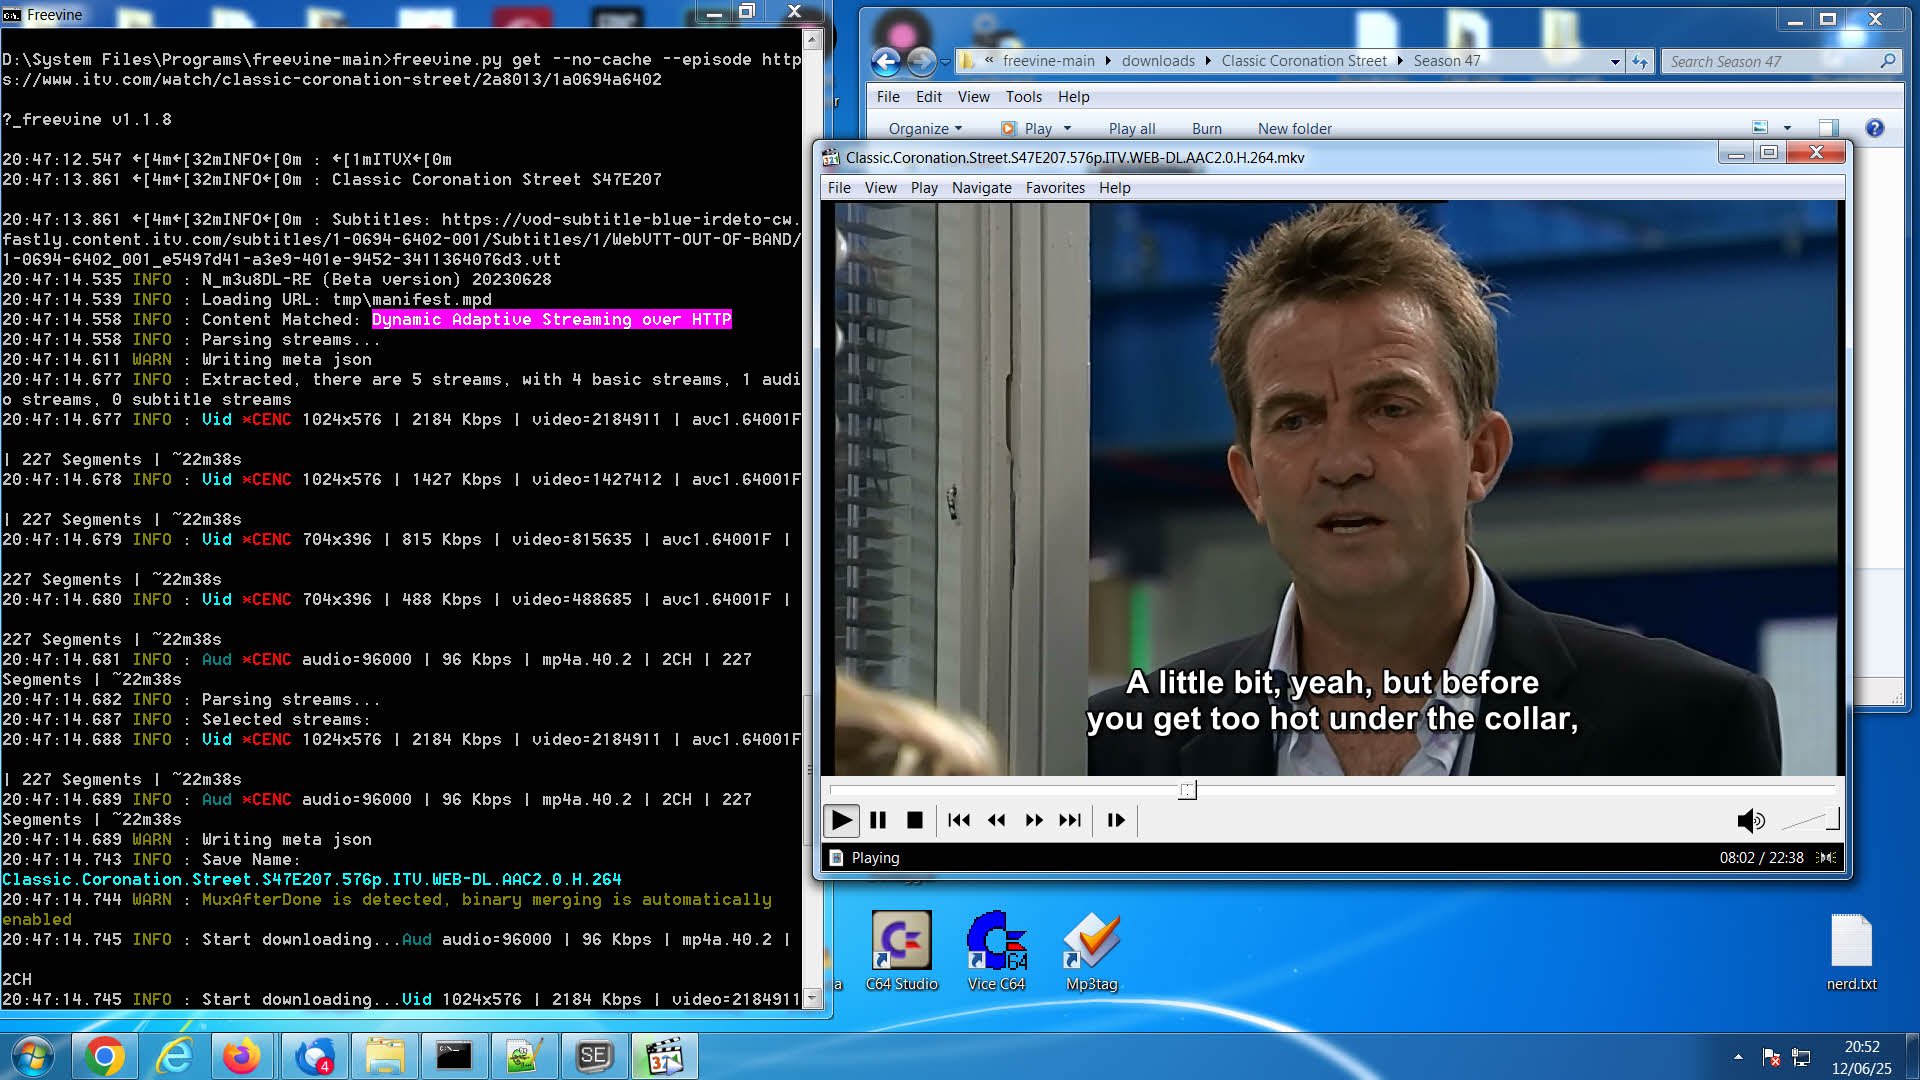Screen dimensions: 1920x1080
Task: Click the Stop playback button
Action: (x=914, y=820)
